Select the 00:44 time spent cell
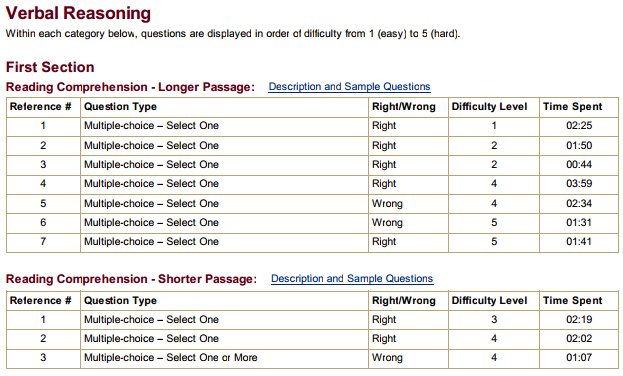 click(x=579, y=165)
